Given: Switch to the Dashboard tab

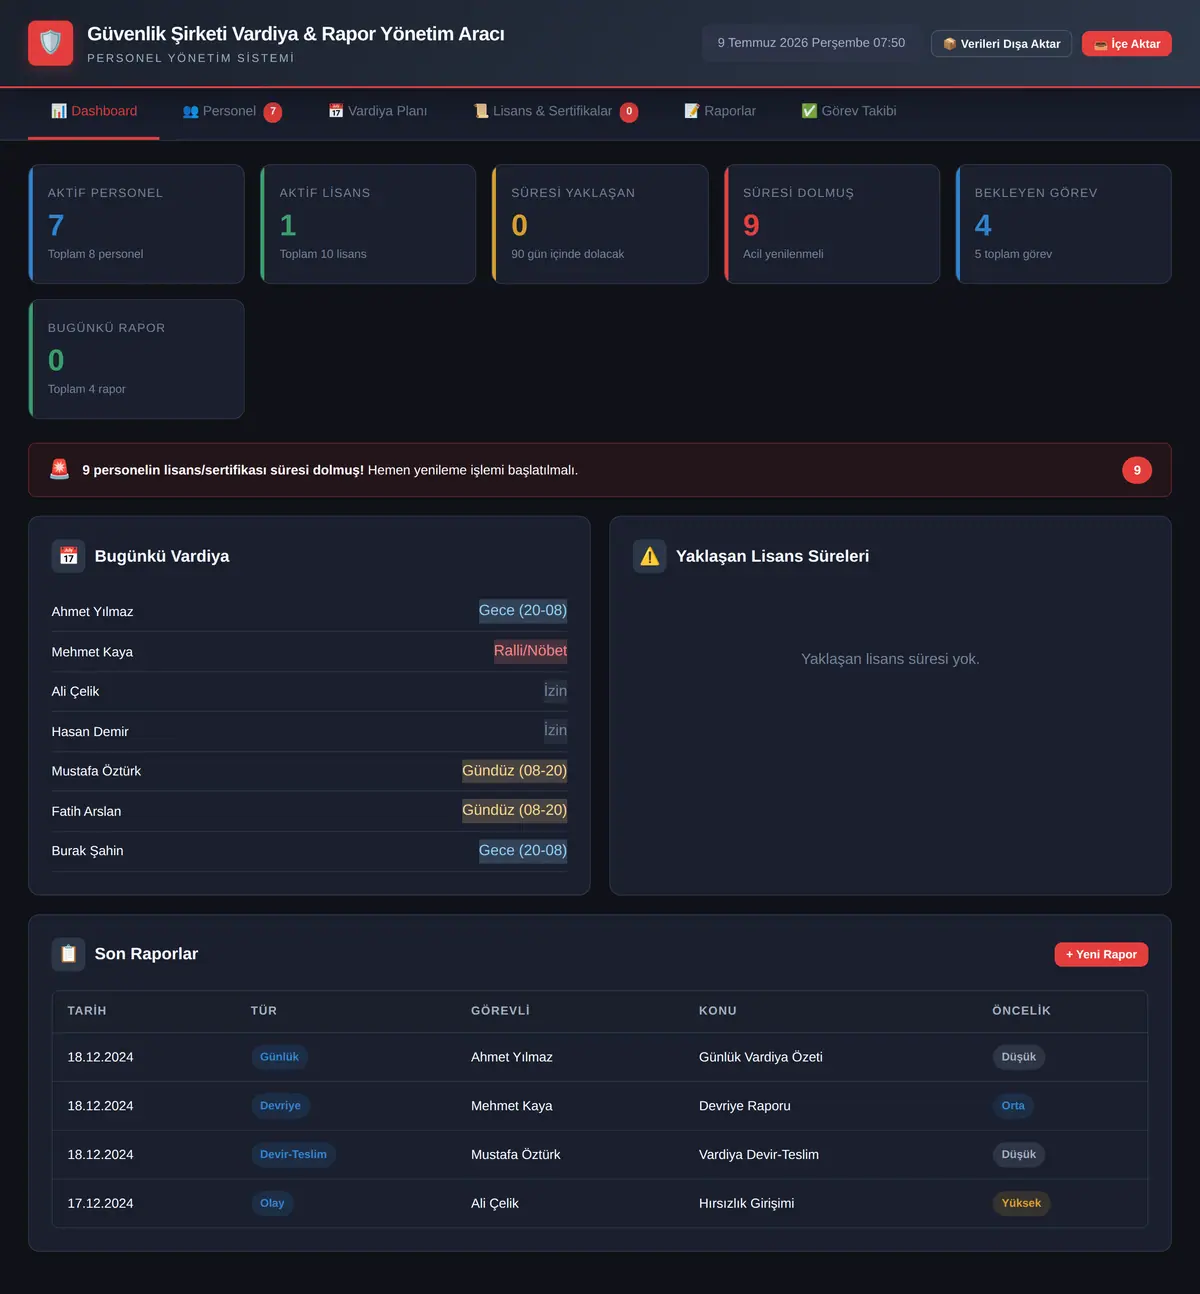Looking at the screenshot, I should [94, 111].
